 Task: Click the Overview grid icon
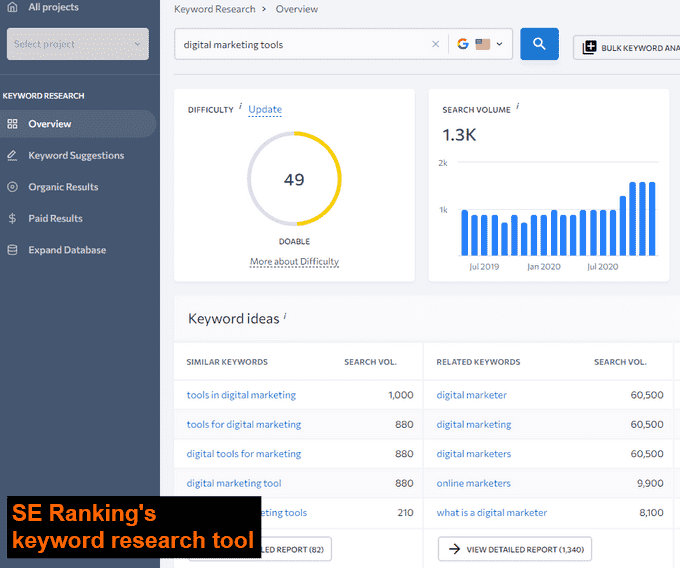pyautogui.click(x=12, y=124)
